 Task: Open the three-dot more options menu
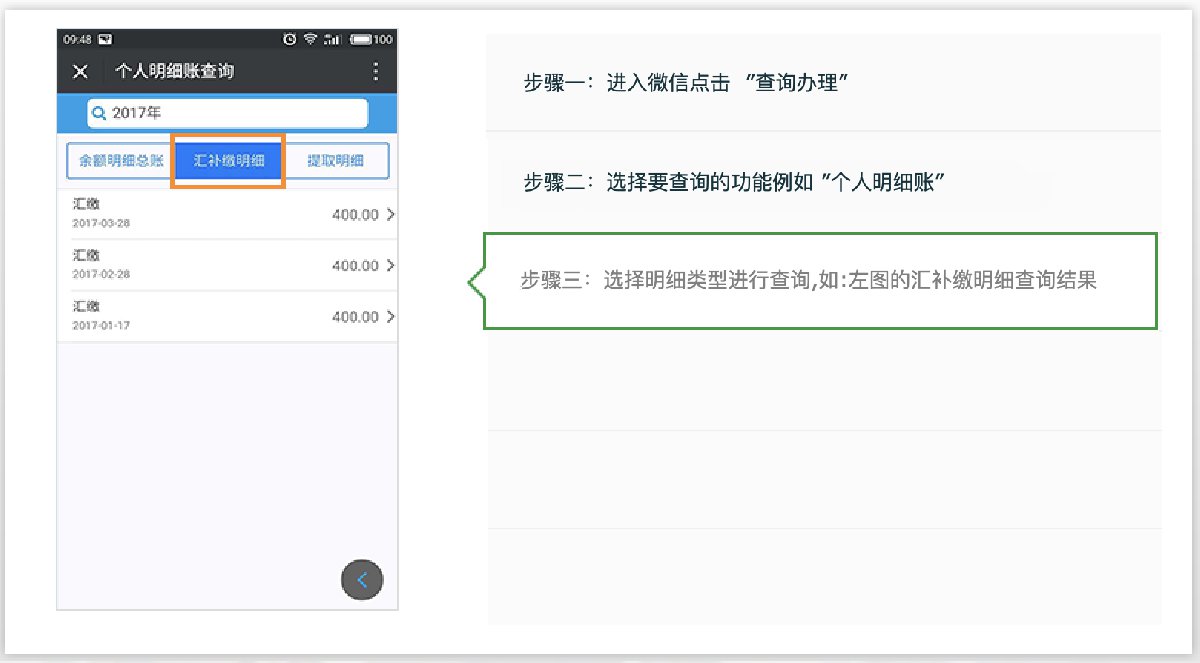(x=376, y=71)
